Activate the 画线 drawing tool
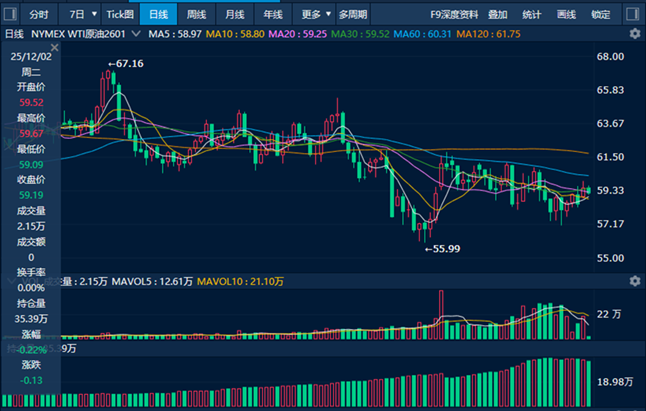Image resolution: width=646 pixels, height=411 pixels. tap(565, 15)
